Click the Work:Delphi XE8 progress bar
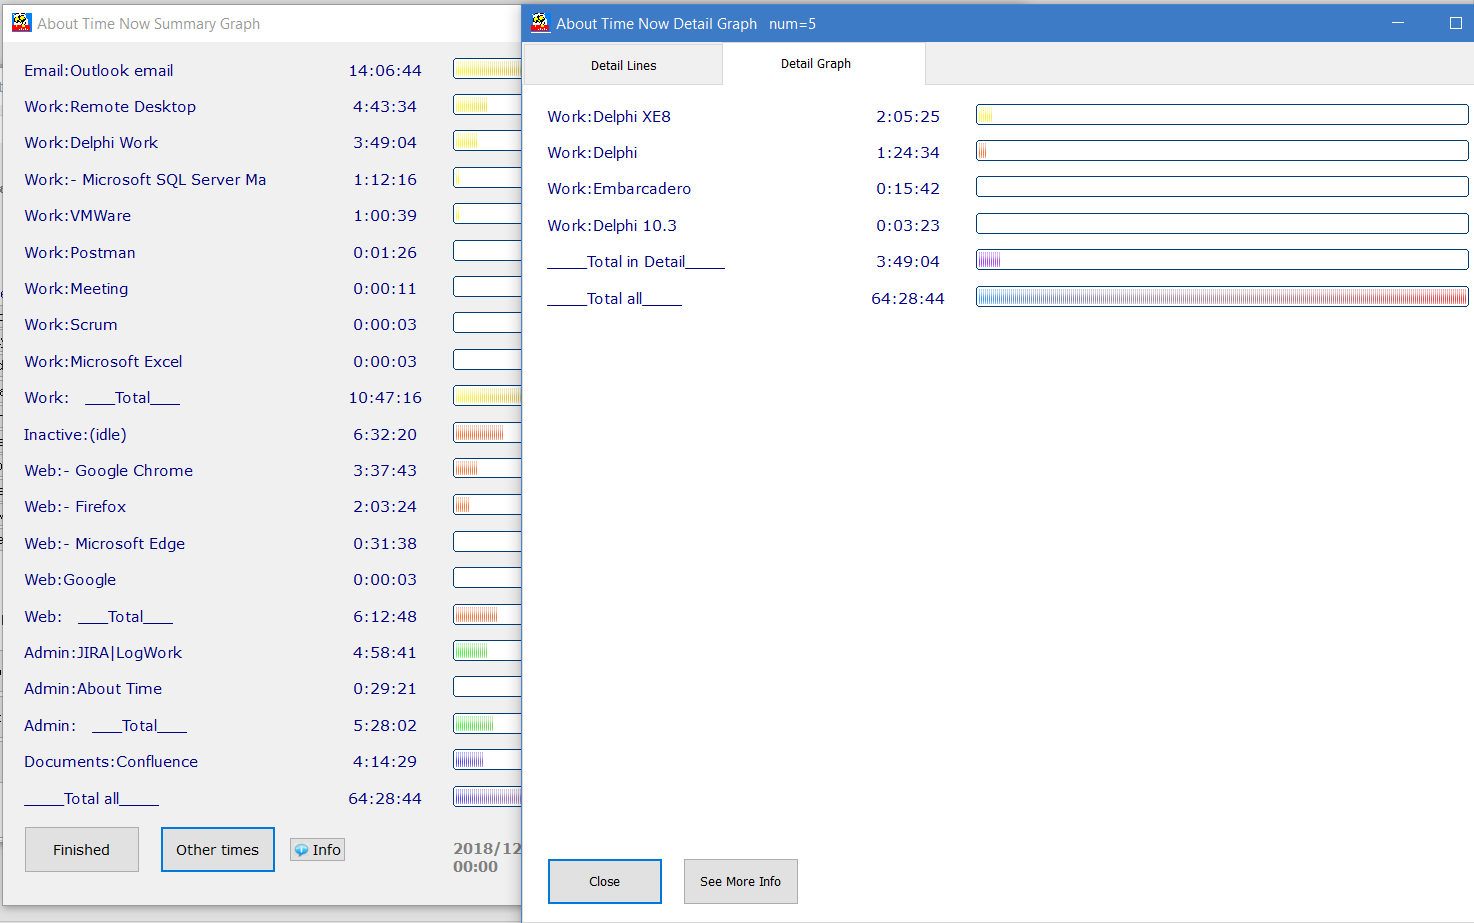Image resolution: width=1474 pixels, height=923 pixels. 1221,116
